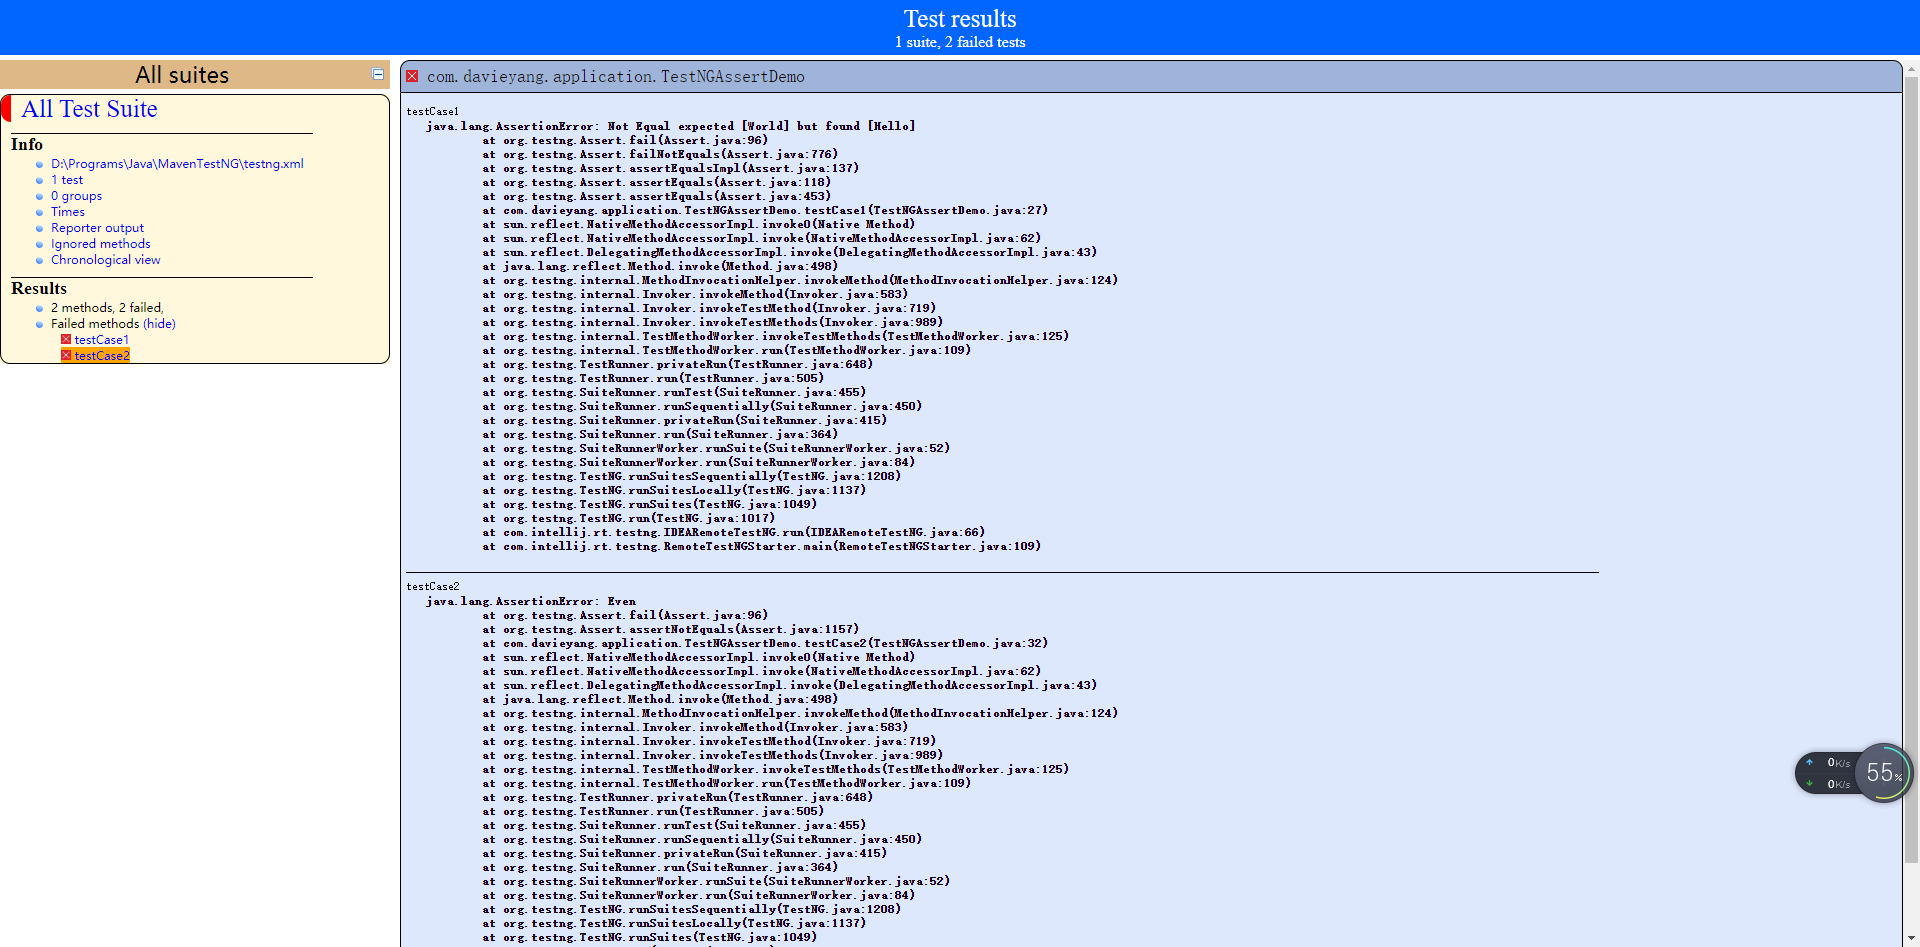Click the com.davieyang.application.TestNGAssertDemo header
The image size is (1920, 947).
pyautogui.click(x=615, y=77)
